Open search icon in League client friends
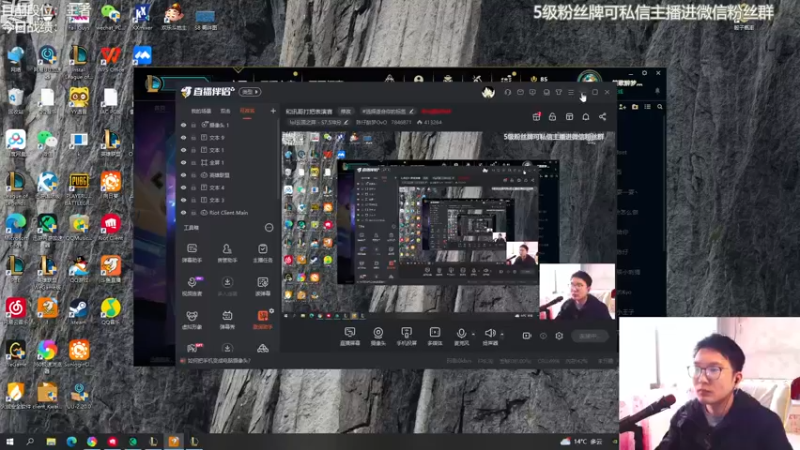 [x=660, y=107]
